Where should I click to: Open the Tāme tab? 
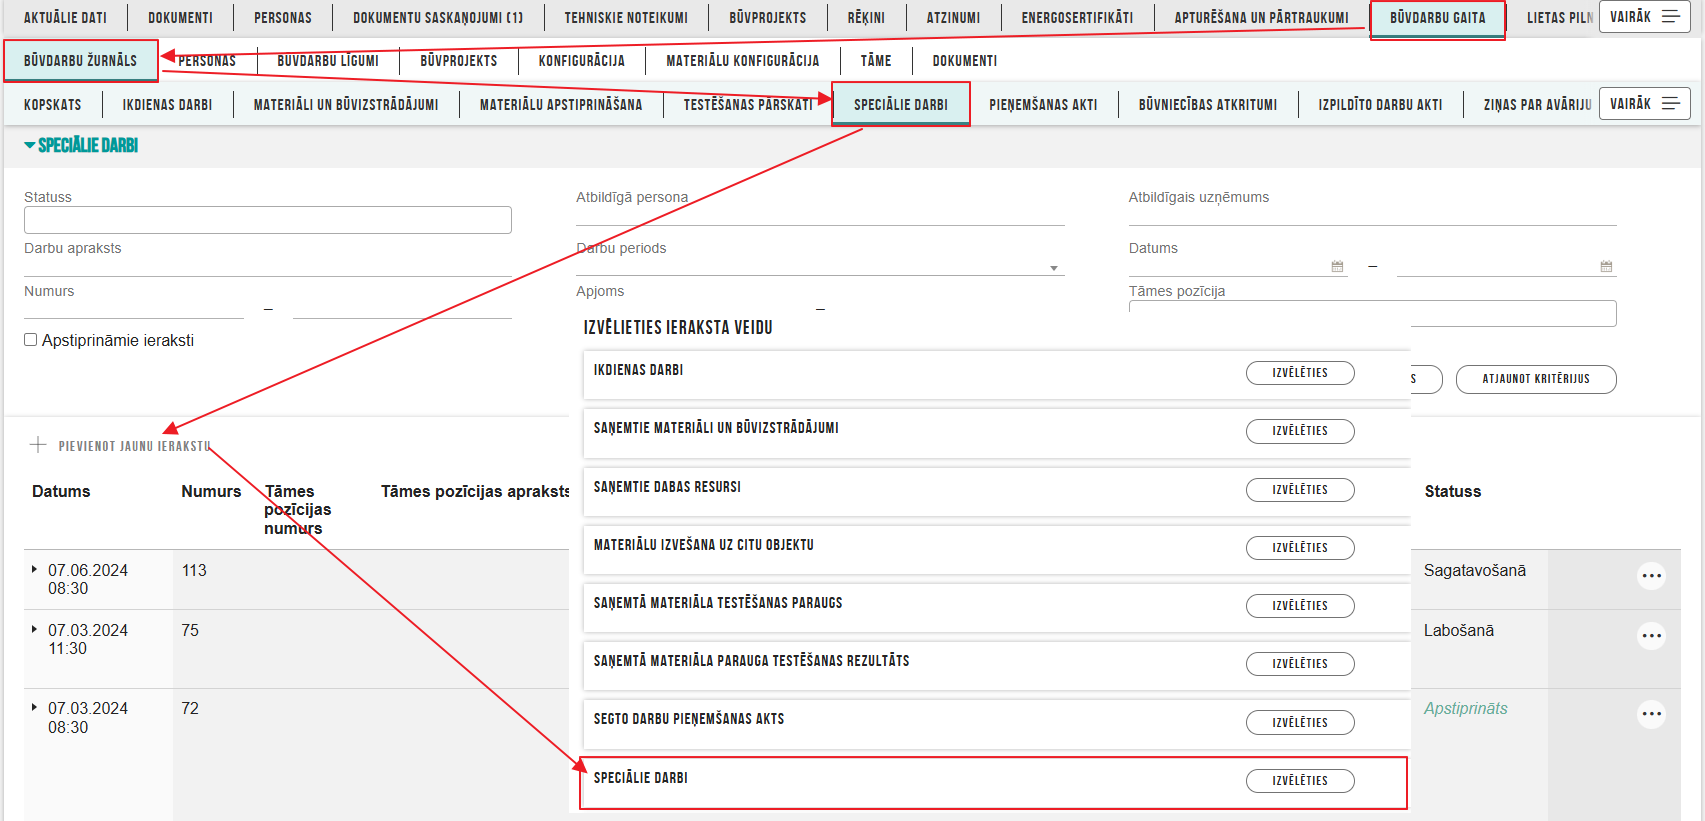(876, 61)
